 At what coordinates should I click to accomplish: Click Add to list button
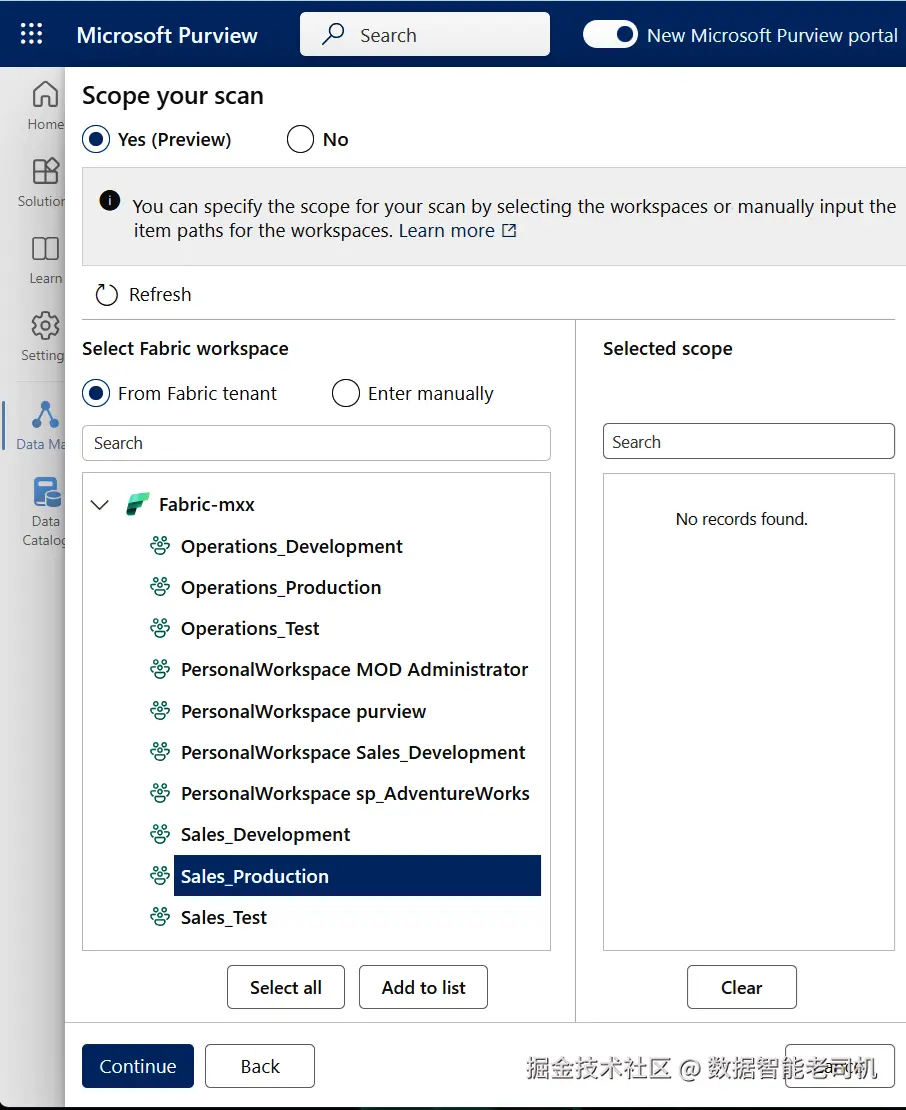click(423, 987)
